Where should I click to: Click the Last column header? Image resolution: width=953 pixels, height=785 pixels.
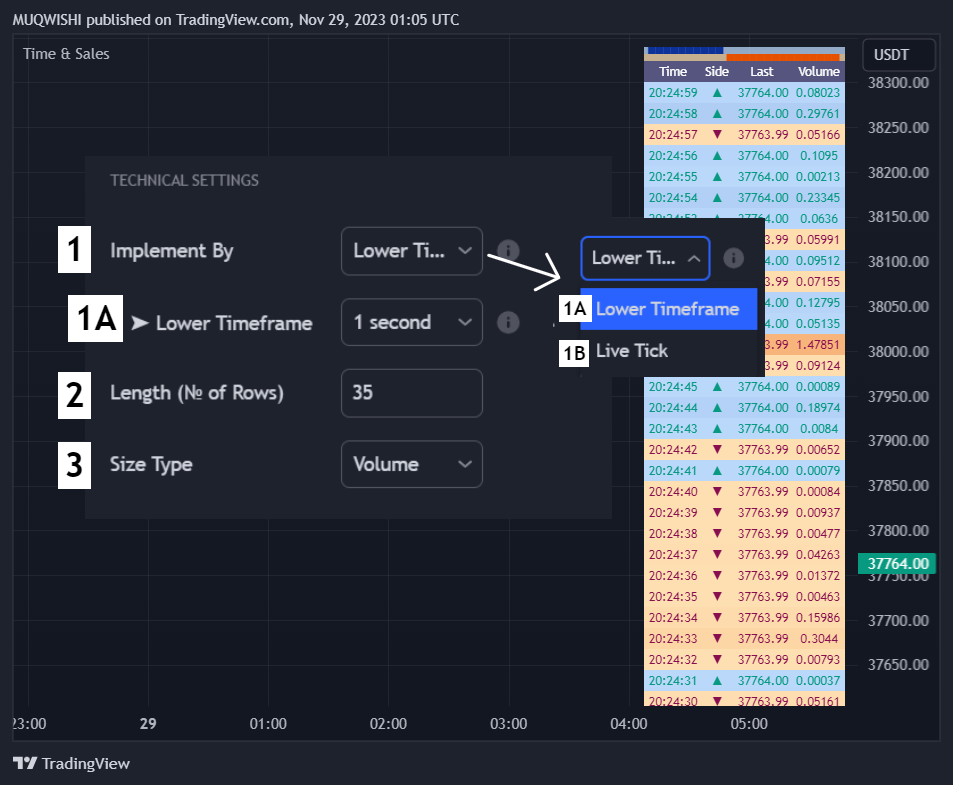coord(762,71)
